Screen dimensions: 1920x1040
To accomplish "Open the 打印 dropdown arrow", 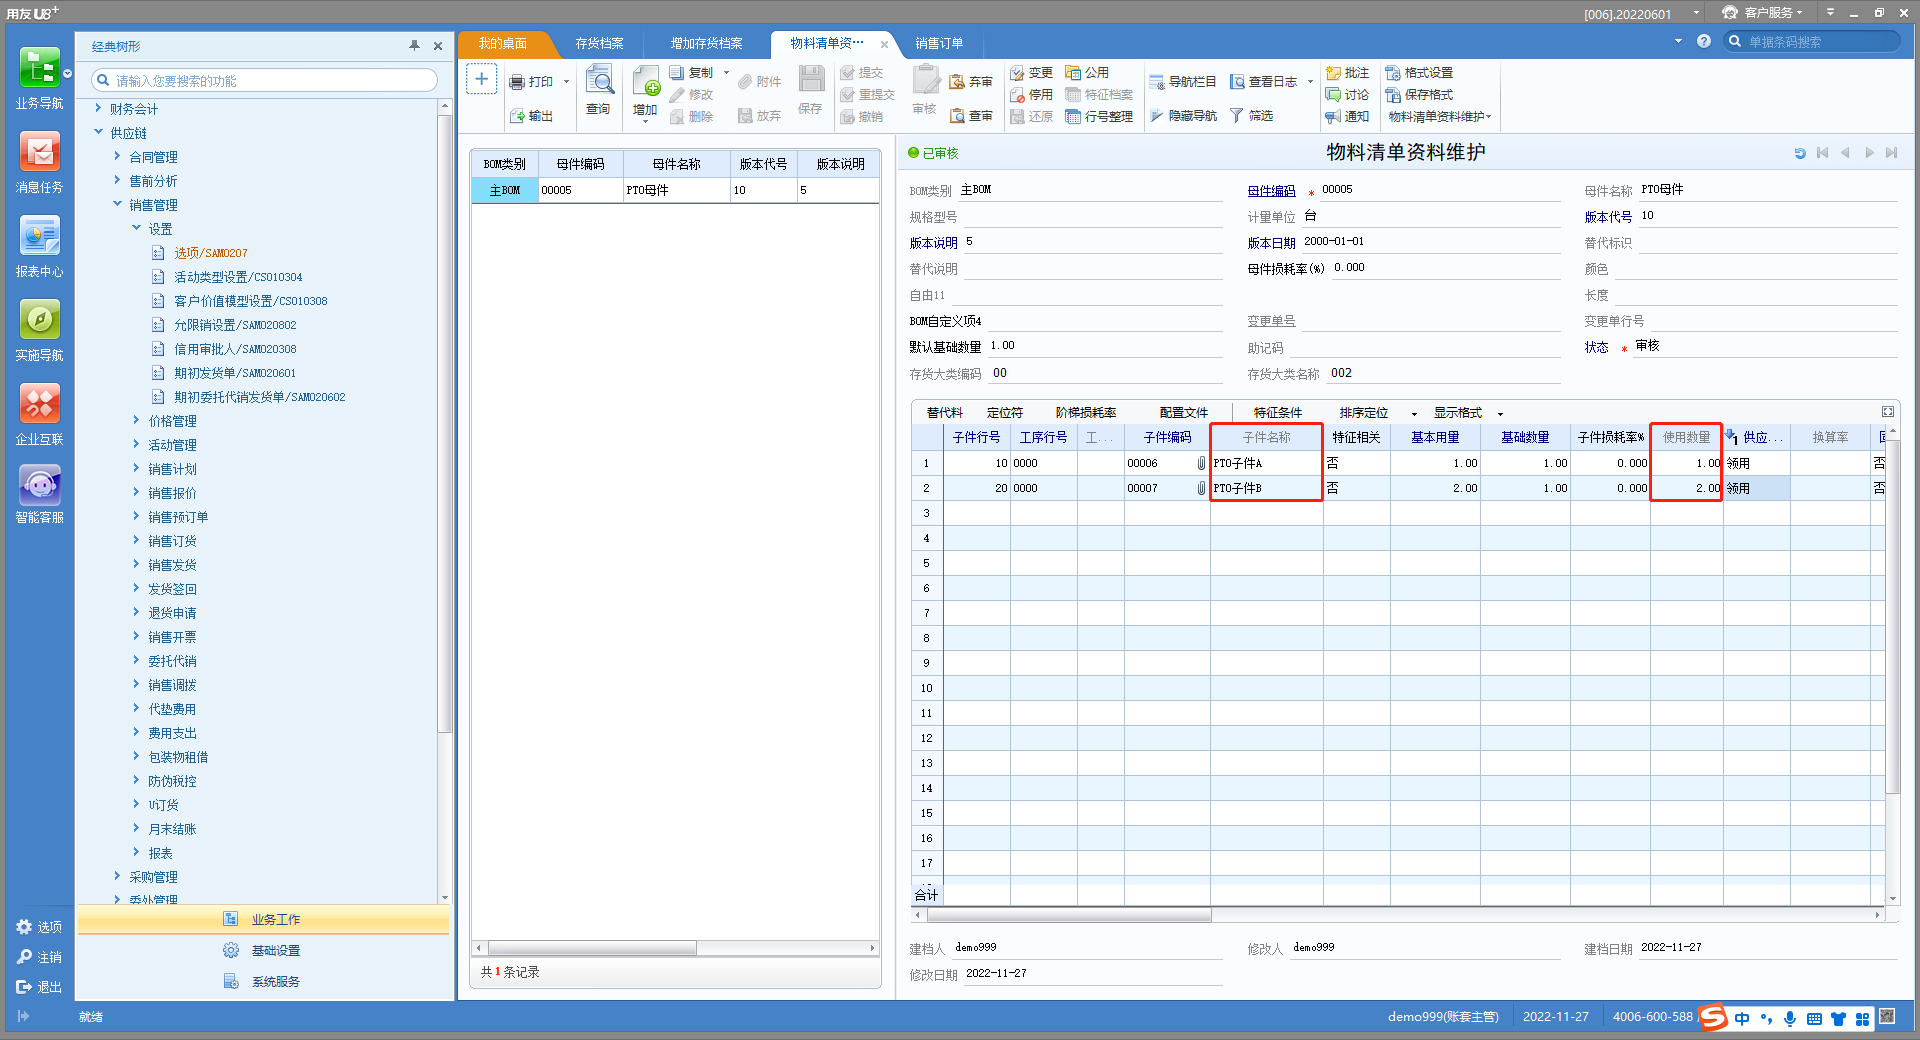I will pyautogui.click(x=566, y=82).
